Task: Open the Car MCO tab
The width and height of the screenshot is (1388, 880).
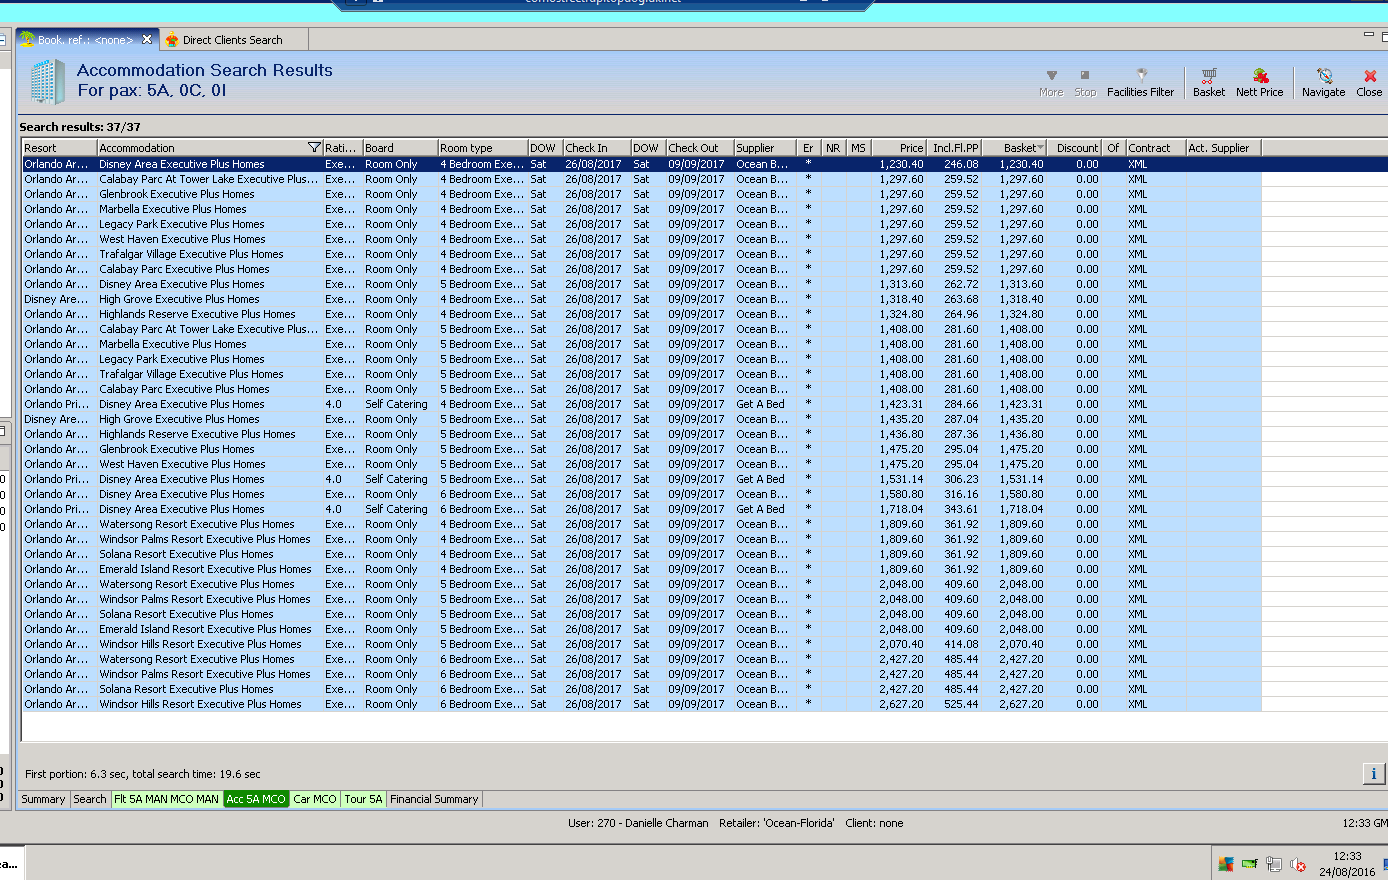Action: (315, 799)
